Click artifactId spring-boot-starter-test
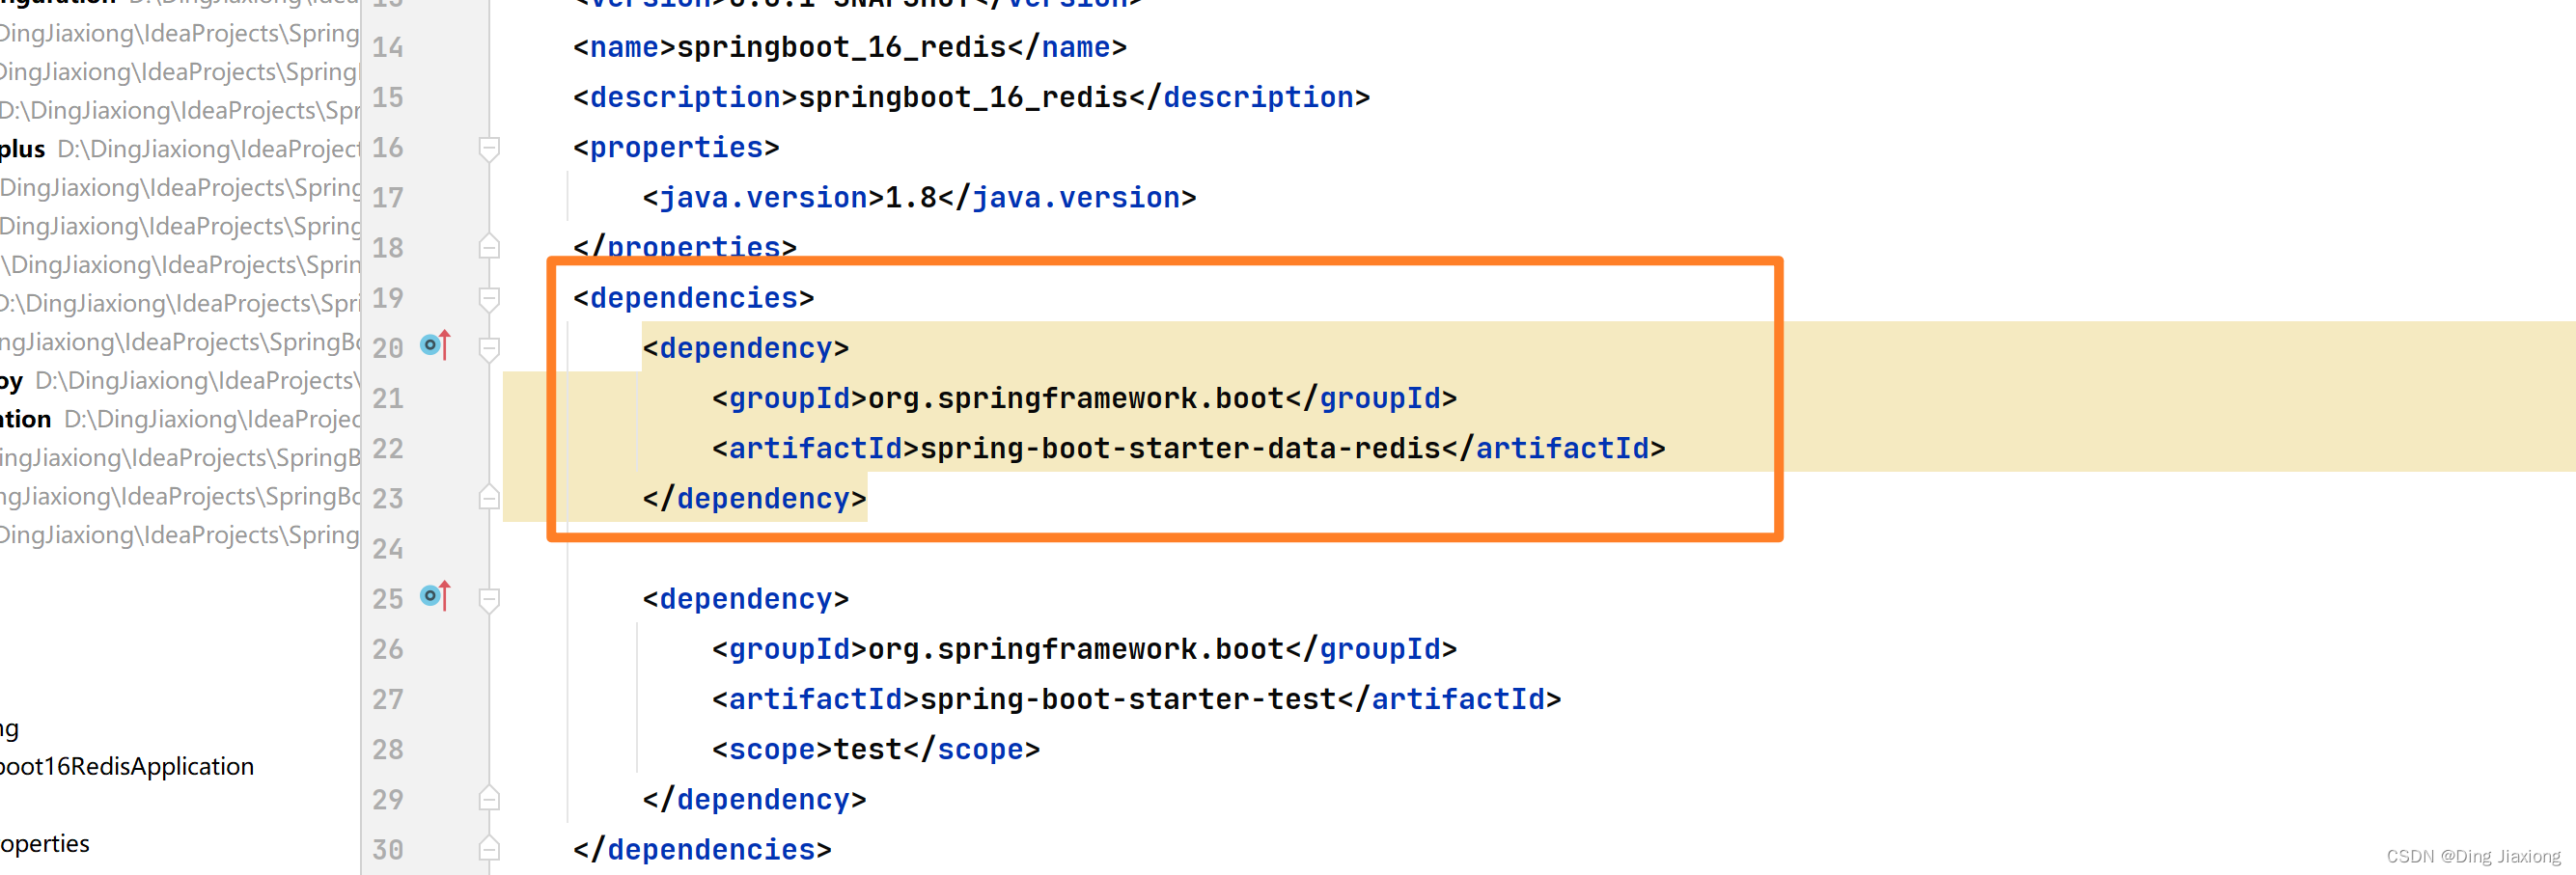 (1128, 699)
